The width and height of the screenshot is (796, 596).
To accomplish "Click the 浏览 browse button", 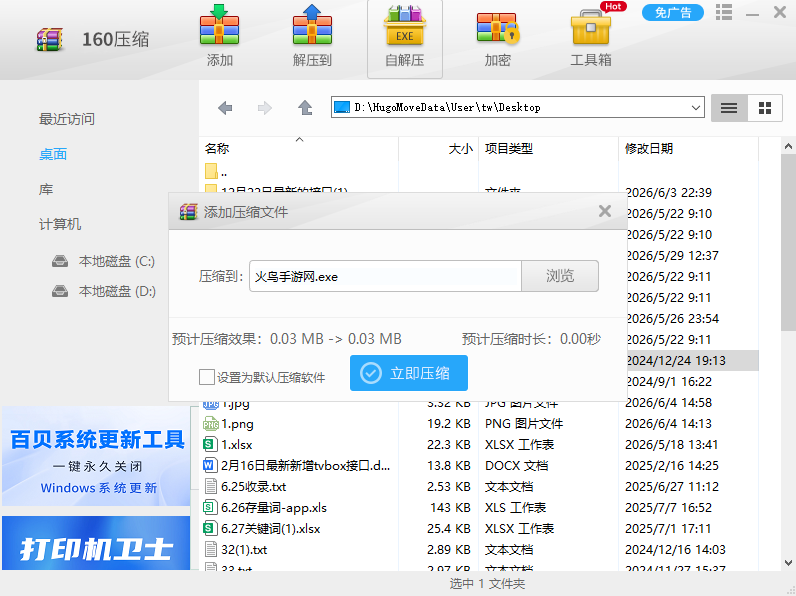I will coord(560,276).
